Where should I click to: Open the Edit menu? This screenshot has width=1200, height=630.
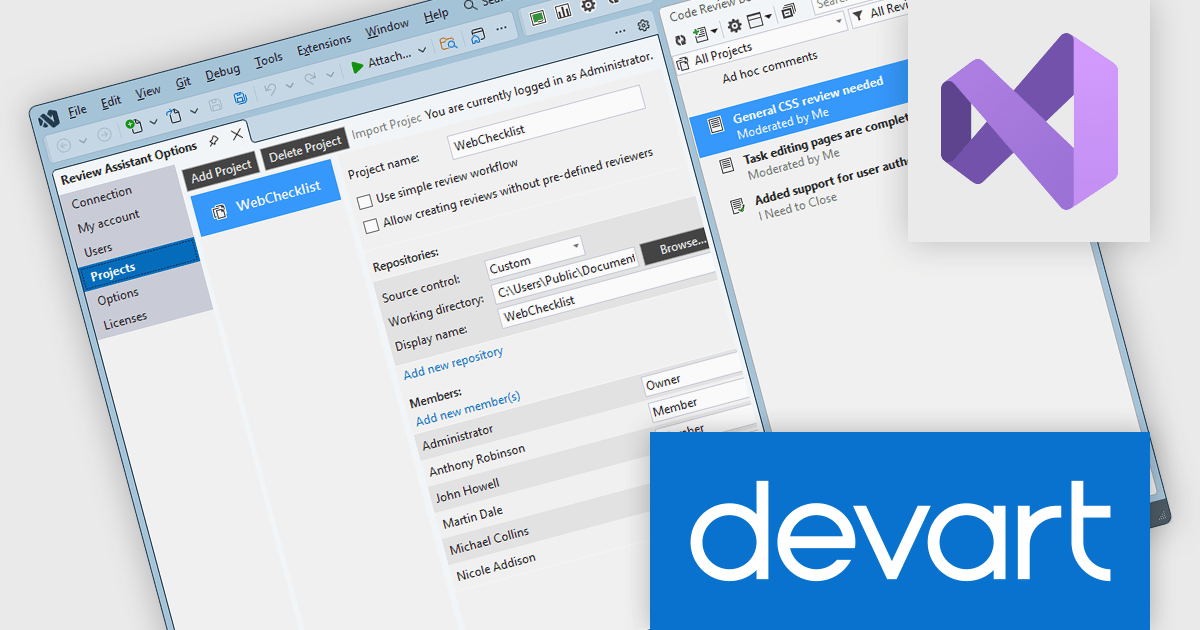click(111, 101)
